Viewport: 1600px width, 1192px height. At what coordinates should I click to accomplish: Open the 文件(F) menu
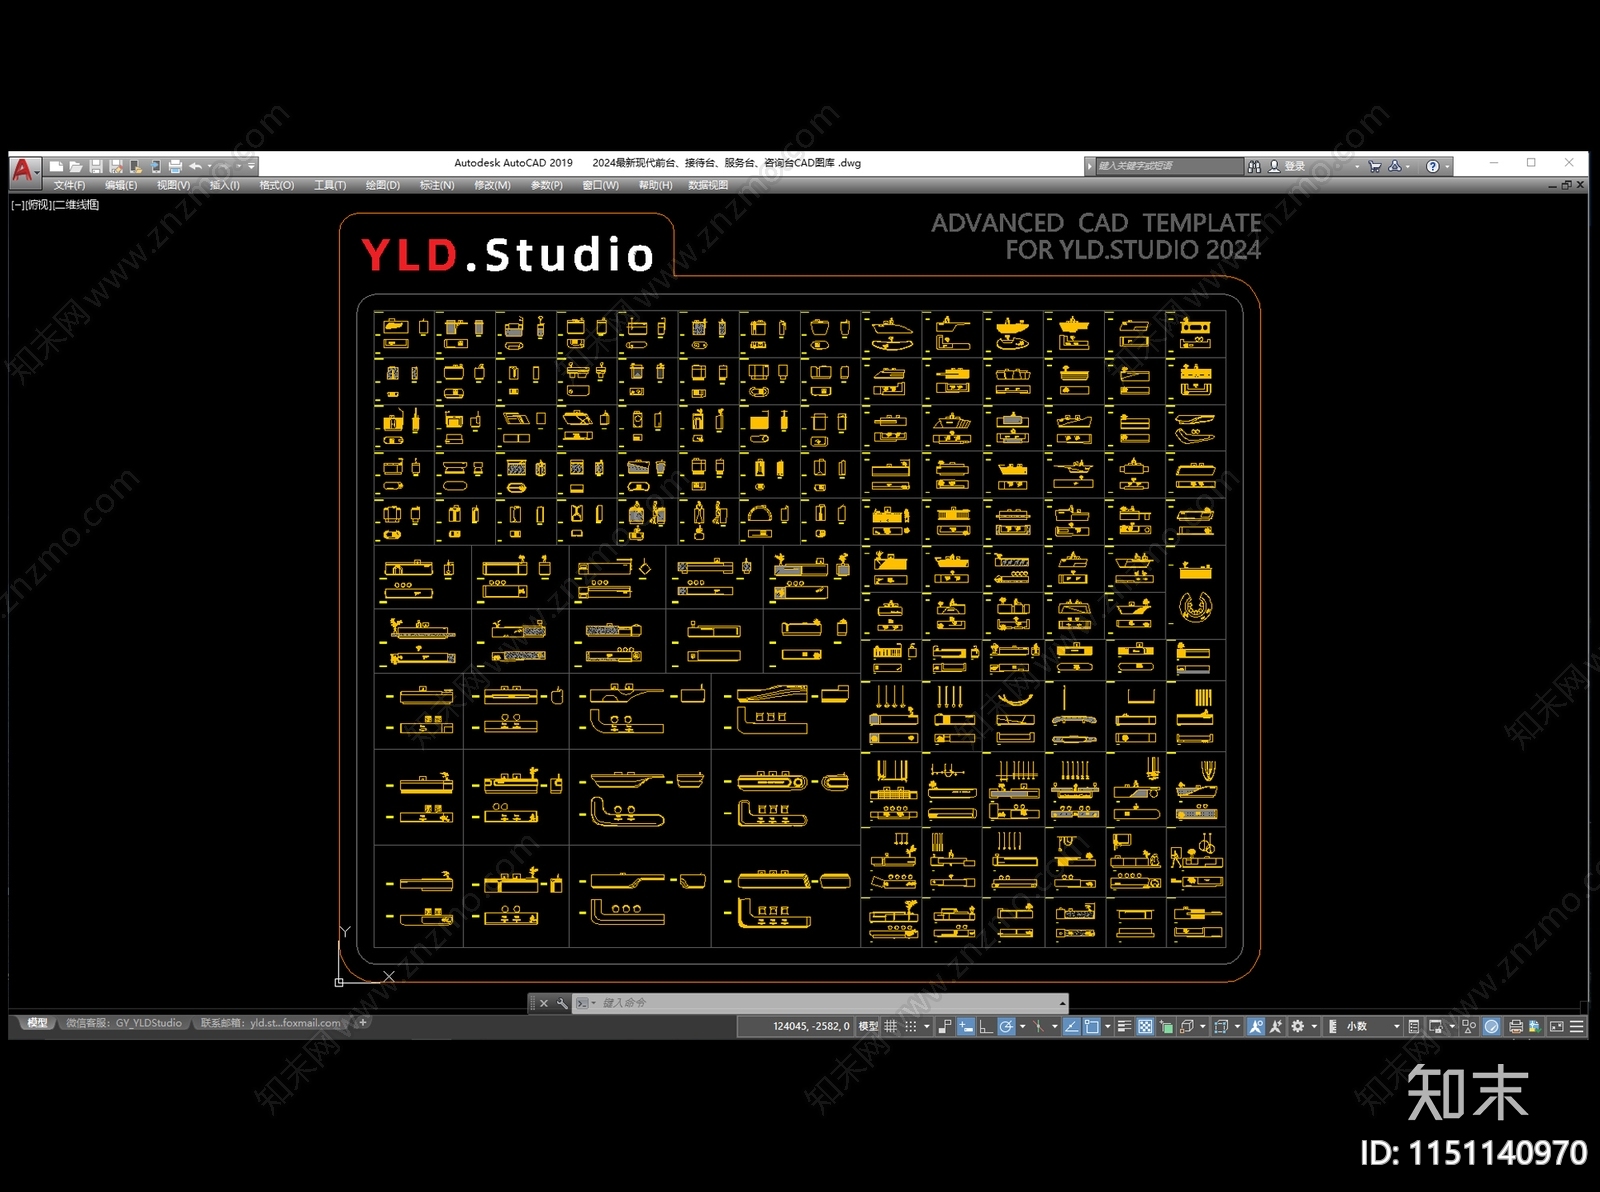pos(69,185)
